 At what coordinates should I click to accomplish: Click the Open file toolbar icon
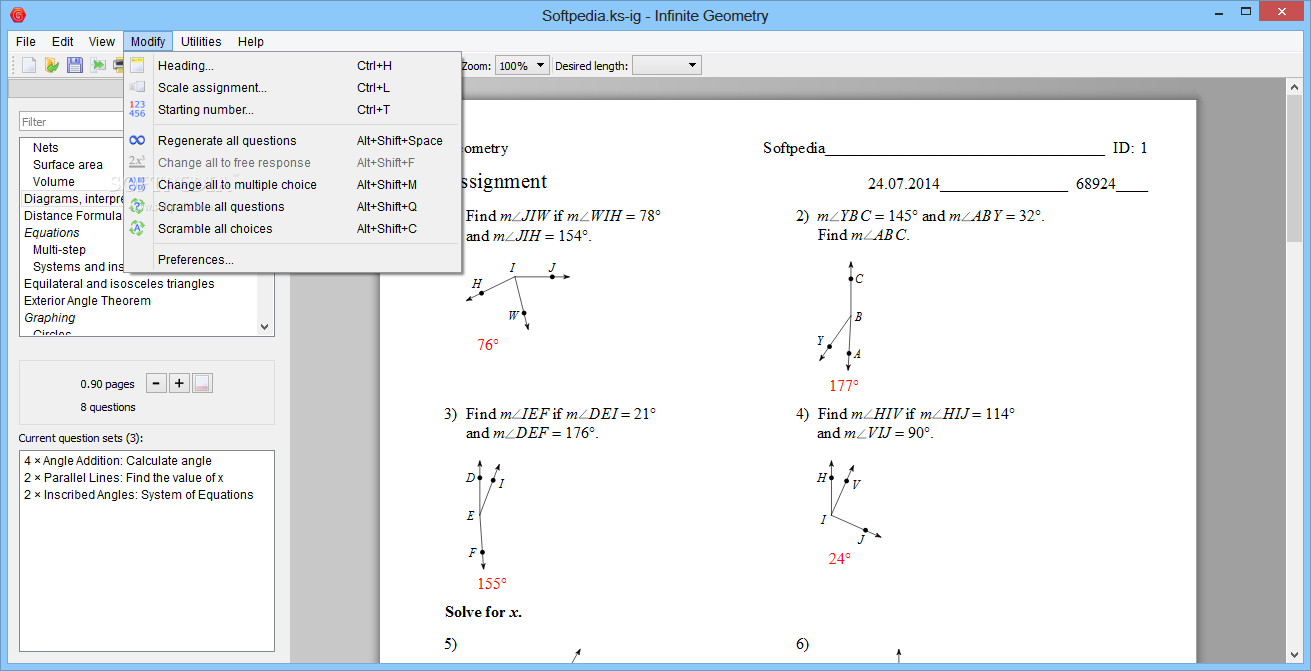point(52,65)
